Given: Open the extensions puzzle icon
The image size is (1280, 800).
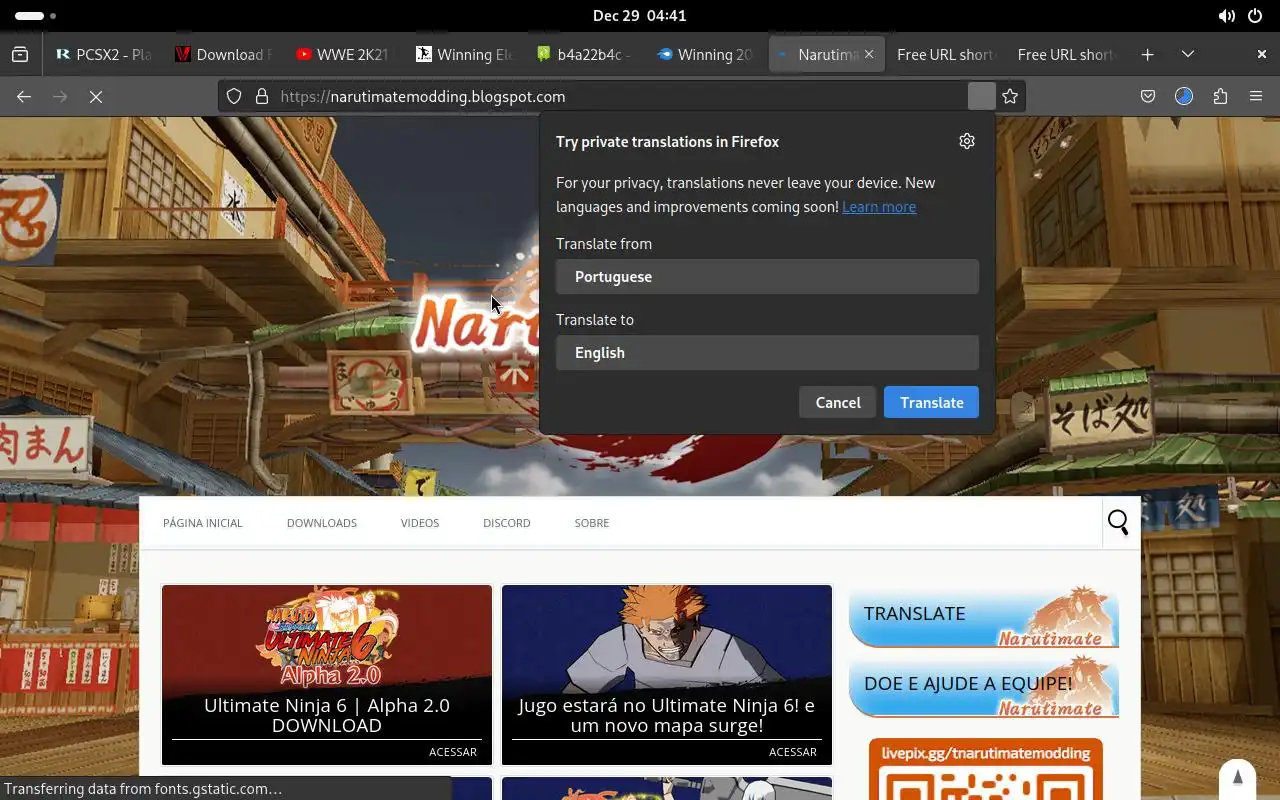Looking at the screenshot, I should click(1220, 97).
